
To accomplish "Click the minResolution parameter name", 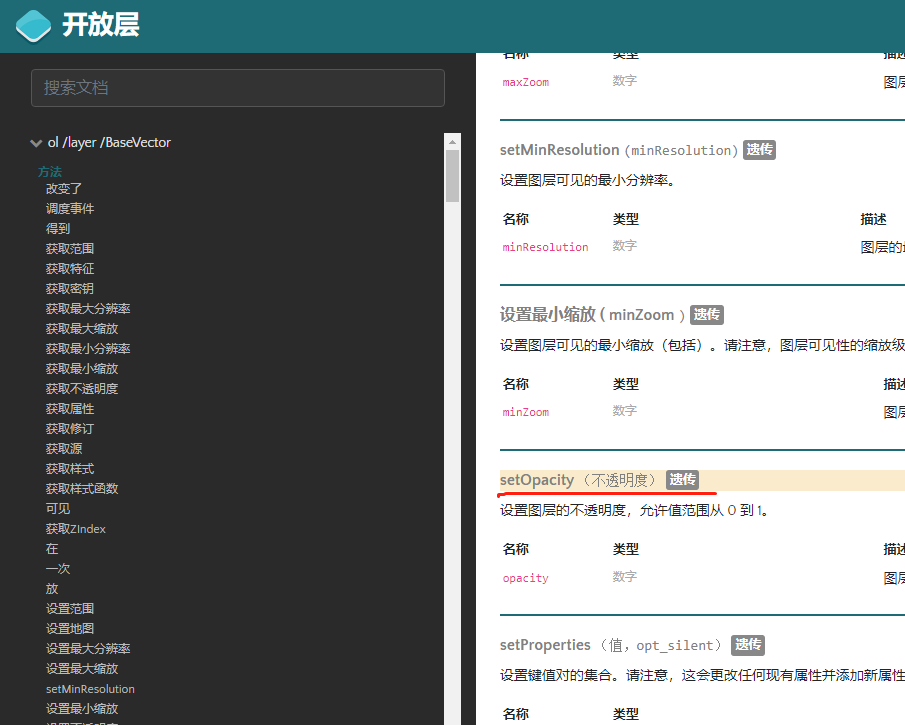I will point(545,247).
